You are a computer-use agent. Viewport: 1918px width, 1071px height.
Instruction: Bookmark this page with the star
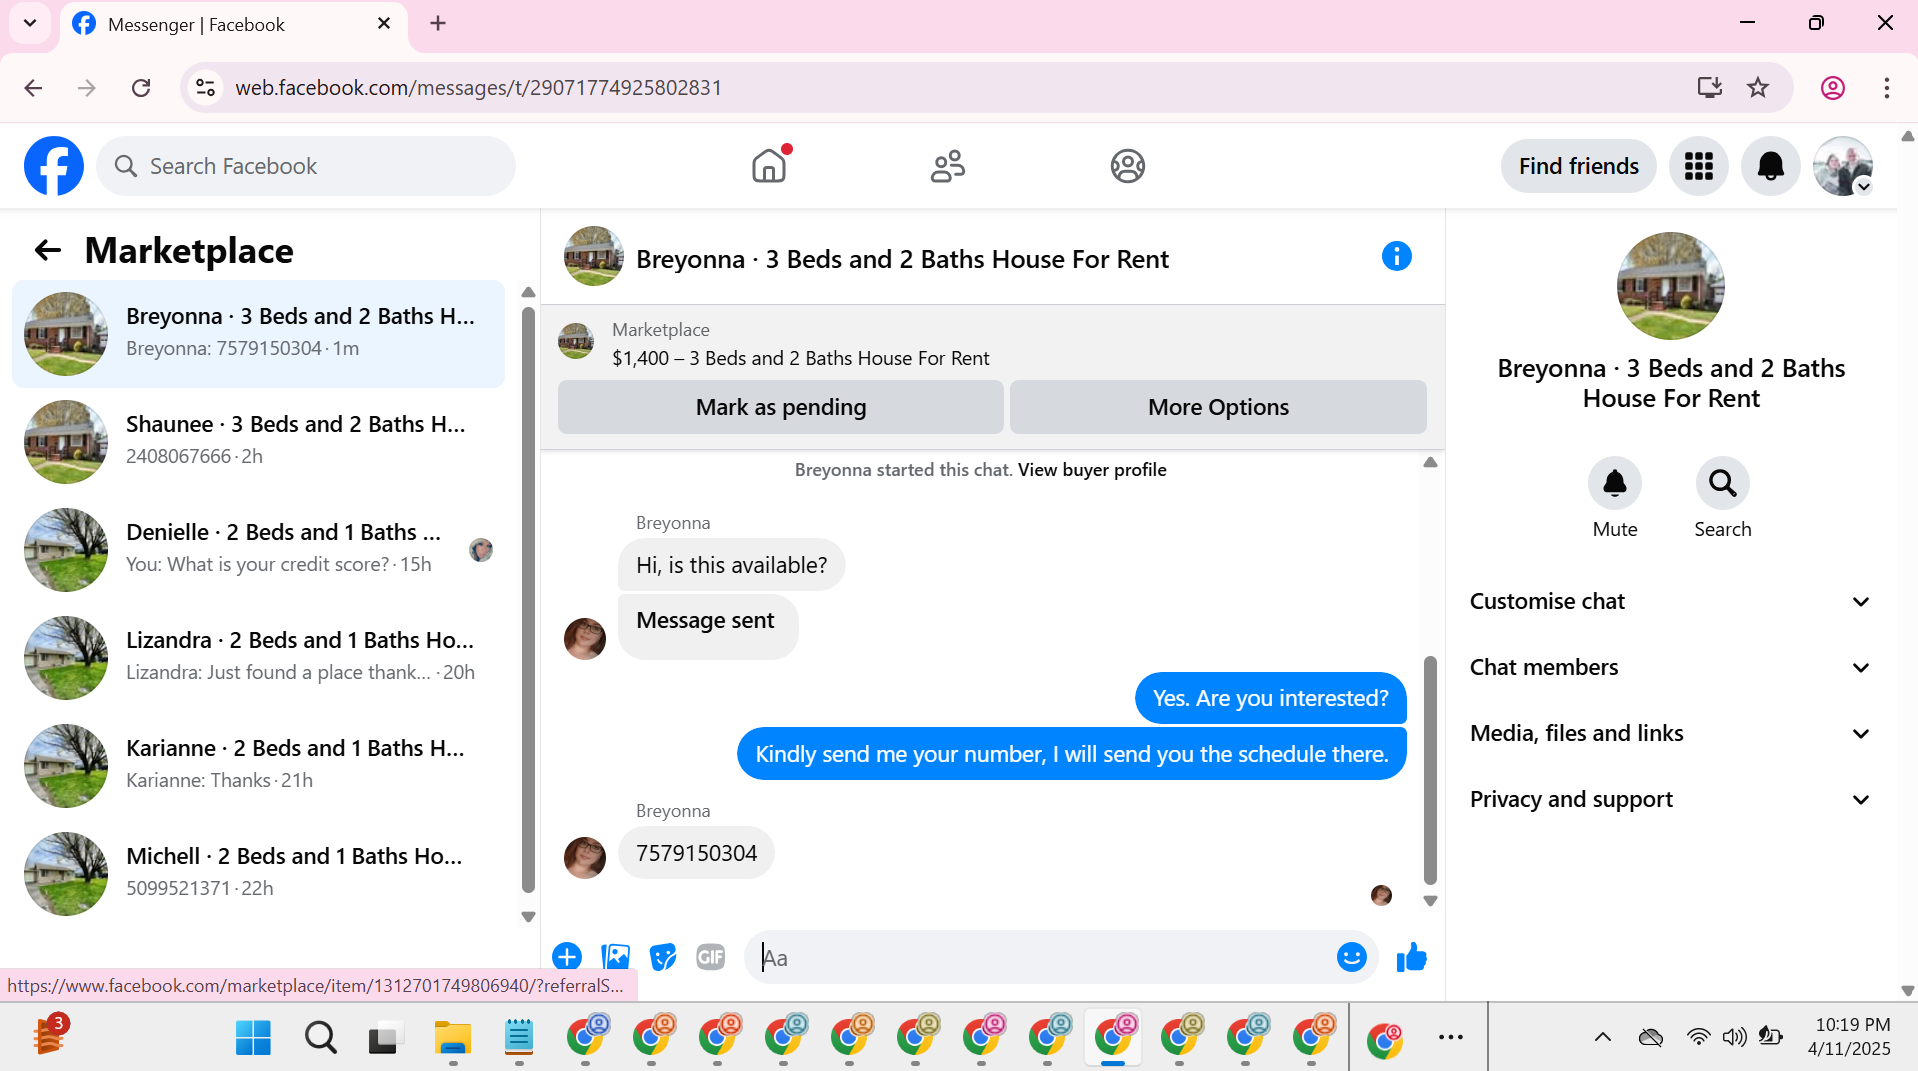[1758, 88]
